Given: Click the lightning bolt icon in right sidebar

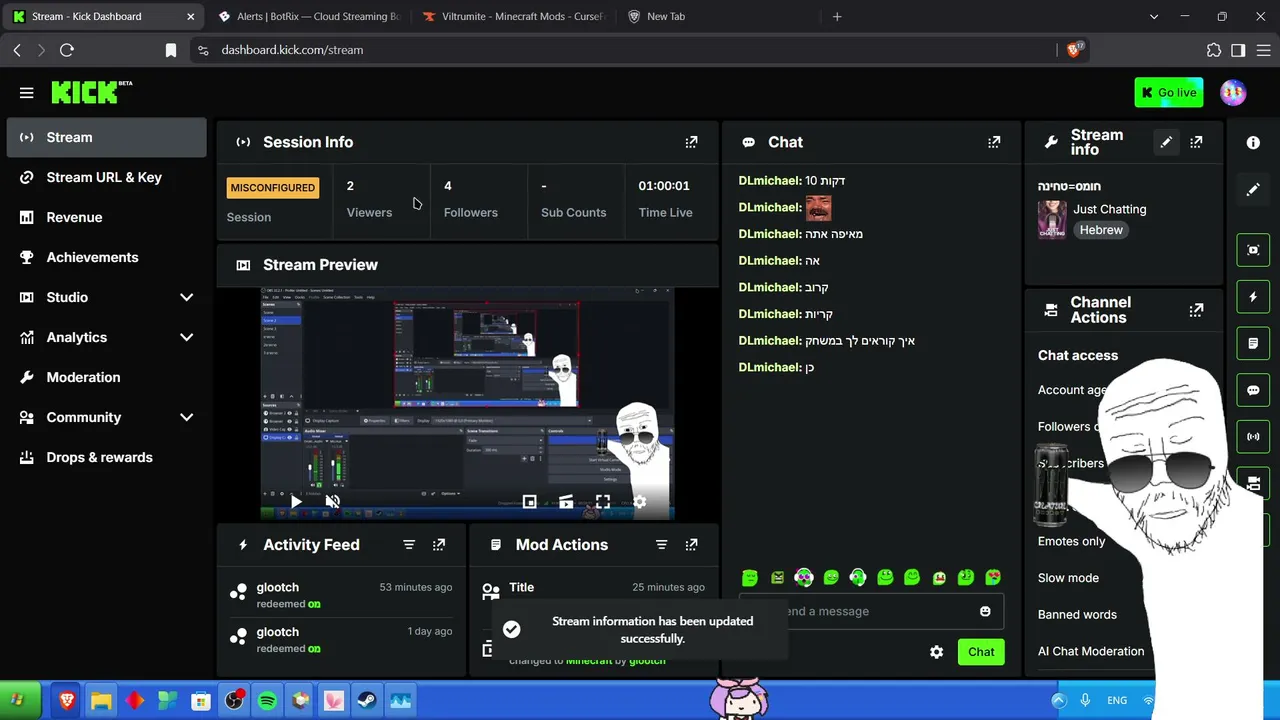Looking at the screenshot, I should pyautogui.click(x=1253, y=297).
